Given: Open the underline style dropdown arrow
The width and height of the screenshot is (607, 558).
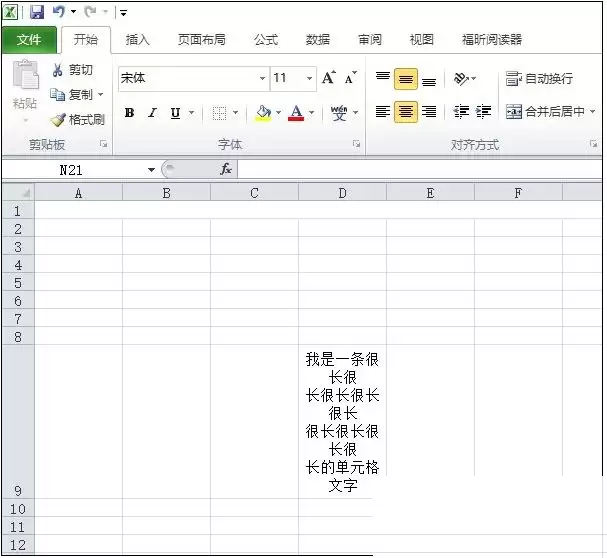Looking at the screenshot, I should (192, 113).
